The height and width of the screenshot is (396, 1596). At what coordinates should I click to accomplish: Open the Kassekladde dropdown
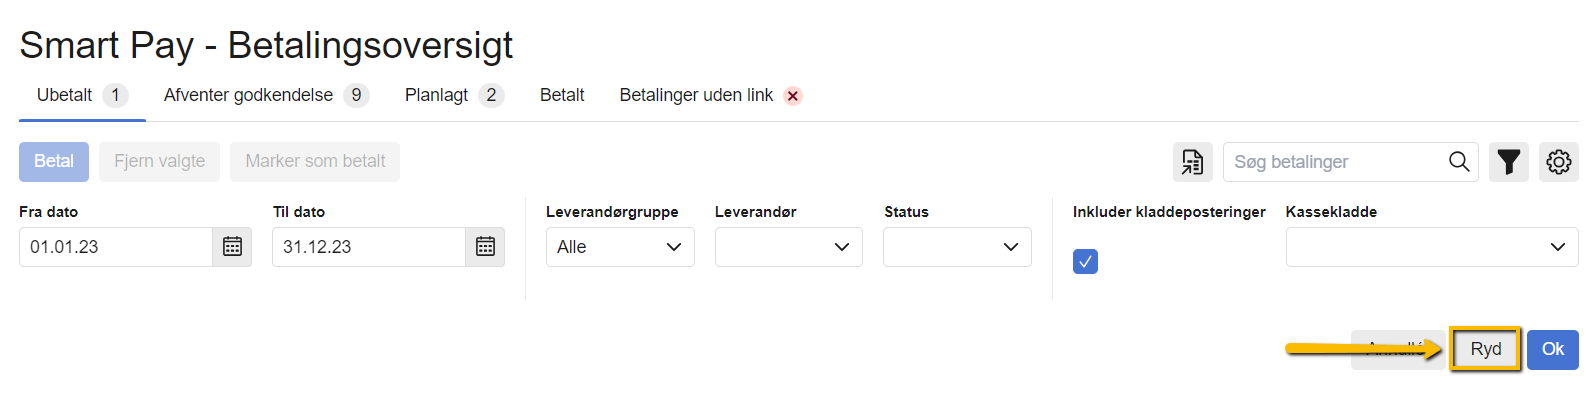(x=1432, y=247)
